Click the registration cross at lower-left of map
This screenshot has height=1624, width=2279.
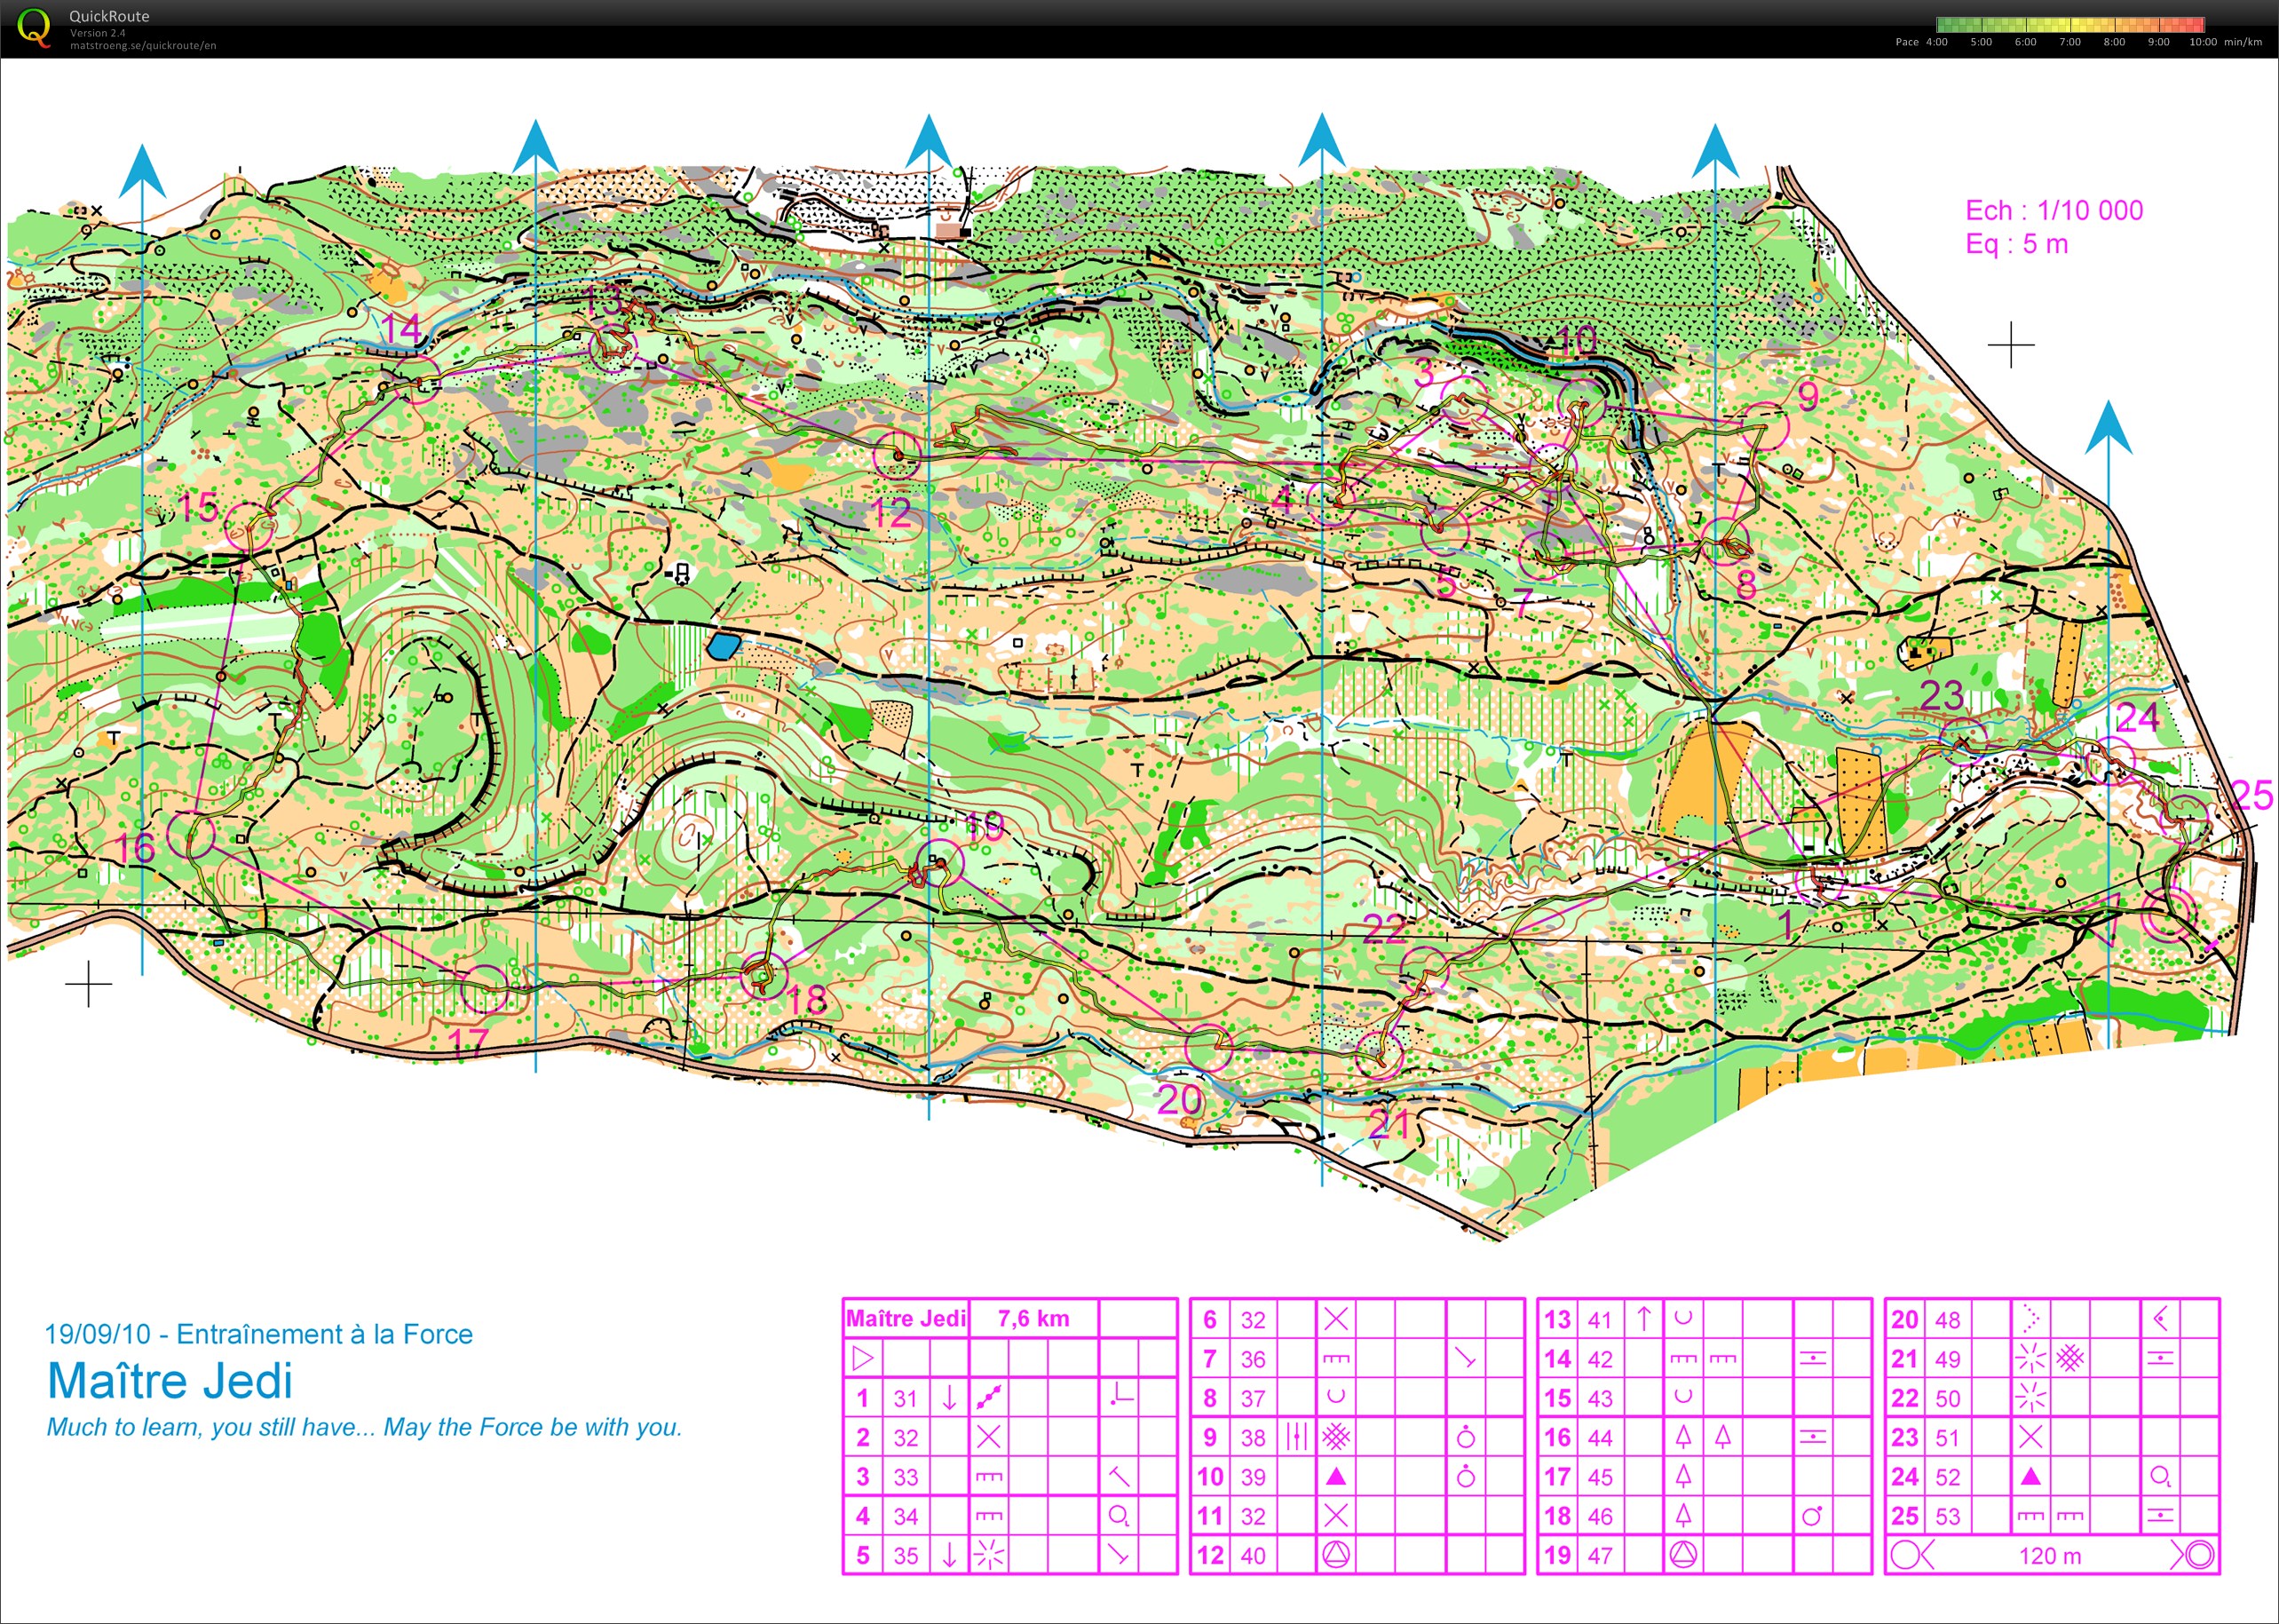(89, 984)
